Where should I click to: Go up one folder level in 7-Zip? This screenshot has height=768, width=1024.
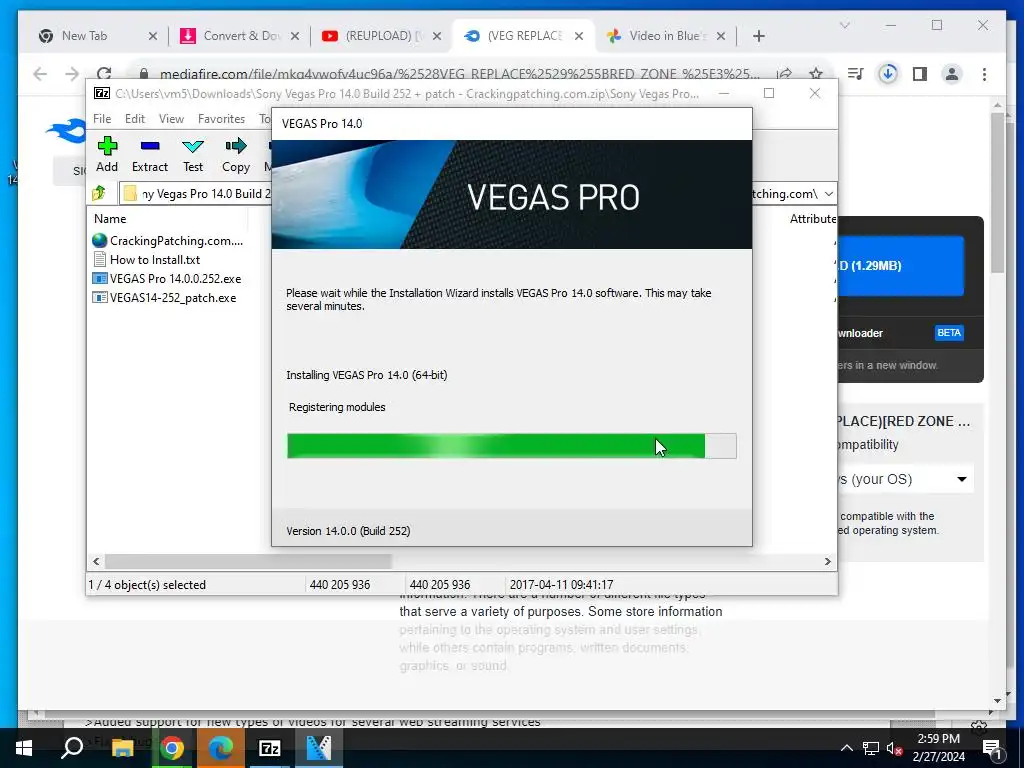click(99, 193)
